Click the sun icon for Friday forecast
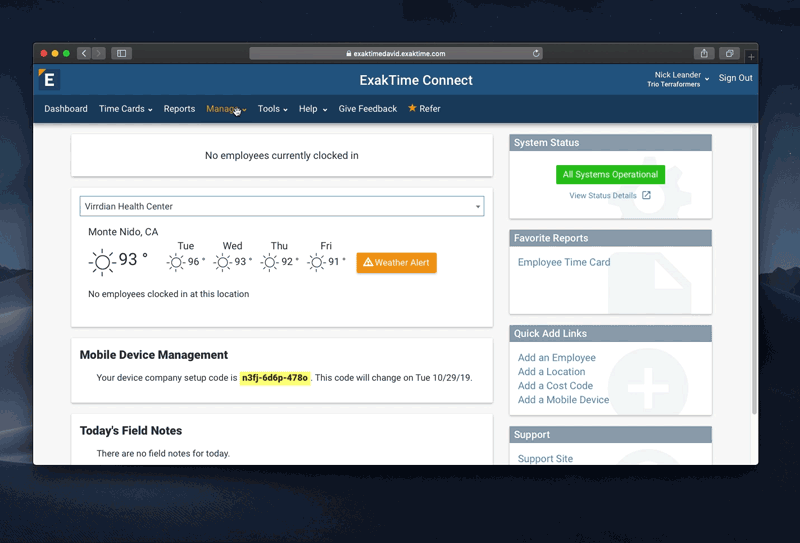The height and width of the screenshot is (543, 800). coord(316,262)
